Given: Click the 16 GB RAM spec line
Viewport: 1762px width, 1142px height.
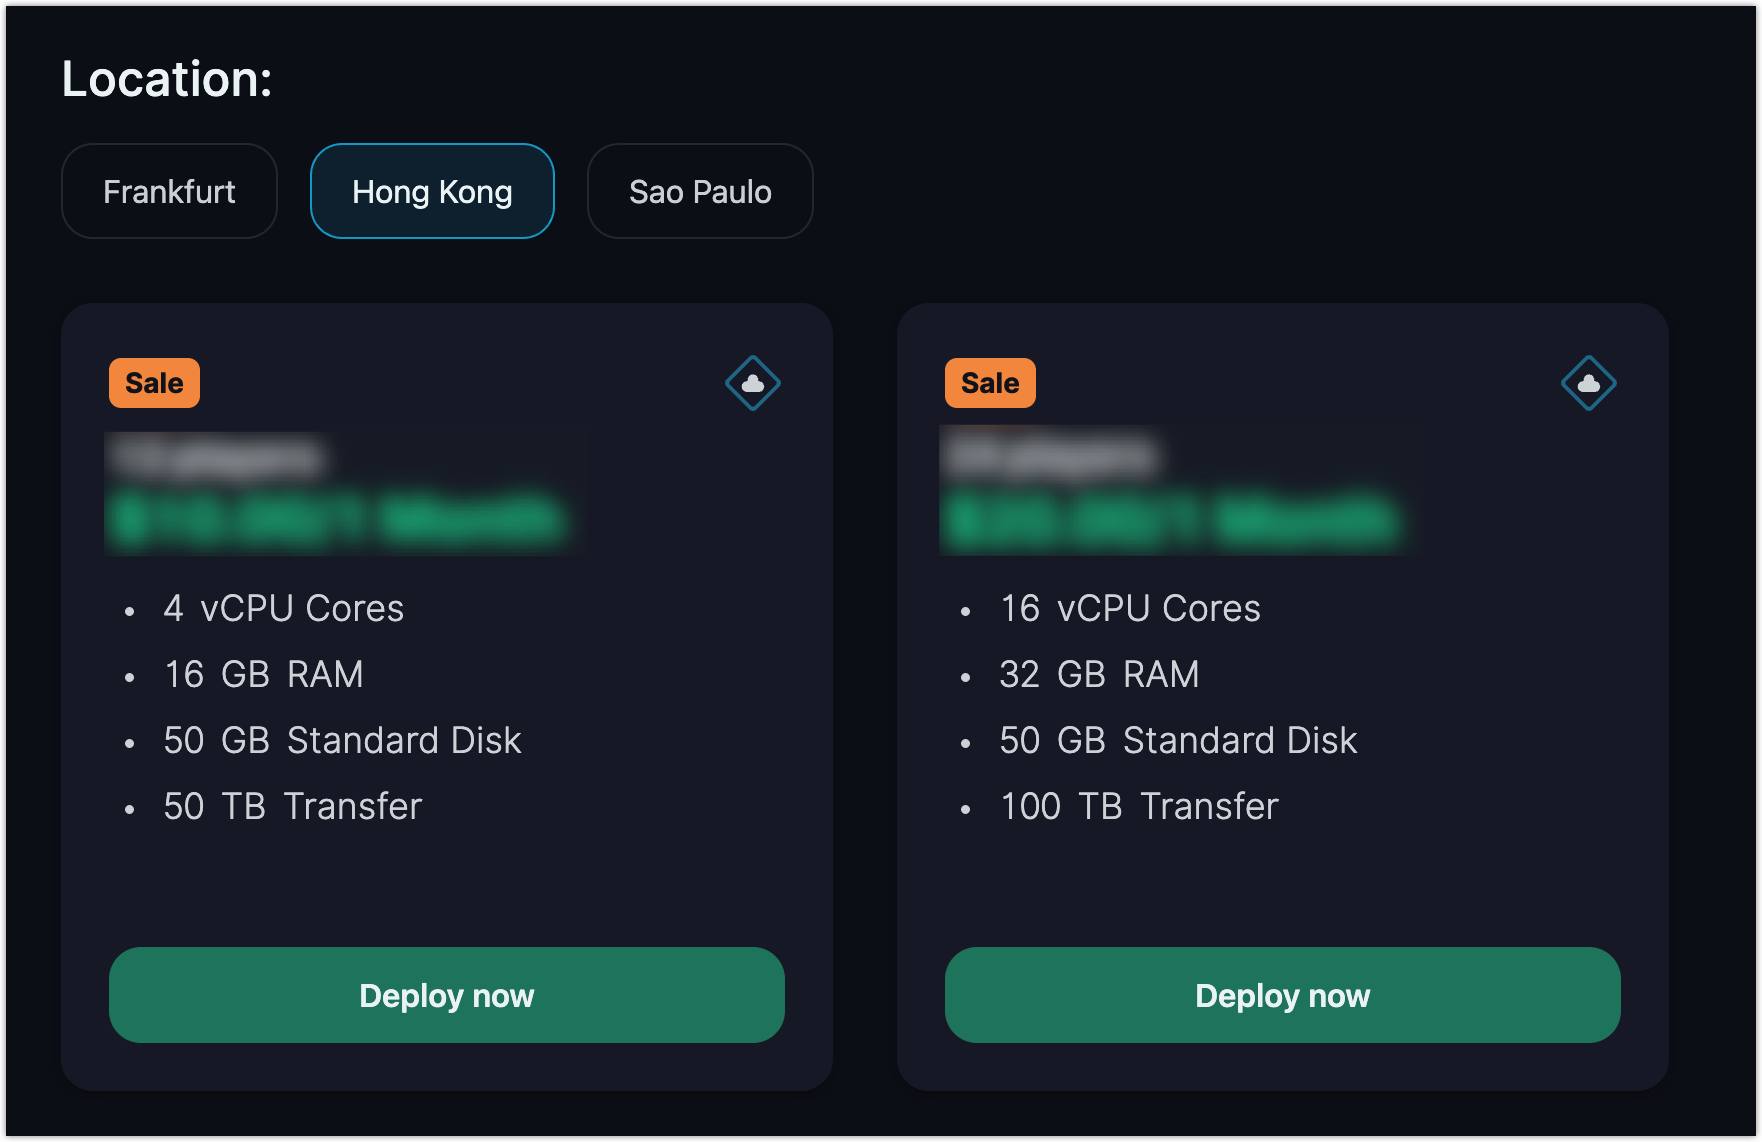Looking at the screenshot, I should click(264, 674).
